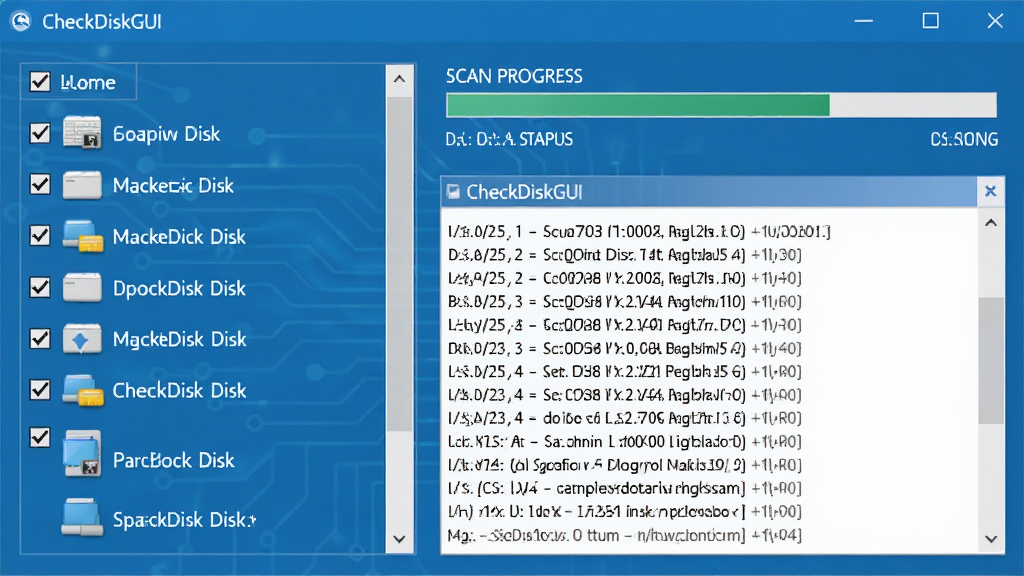
Task: Minimize the CheckDiskGUI window
Action: coord(863,21)
